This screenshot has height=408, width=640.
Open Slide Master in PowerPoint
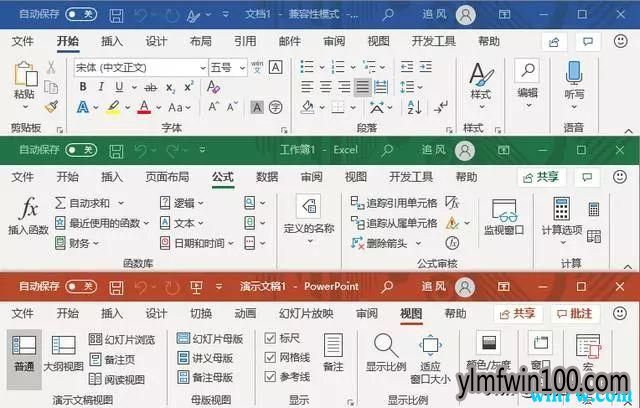(210, 338)
